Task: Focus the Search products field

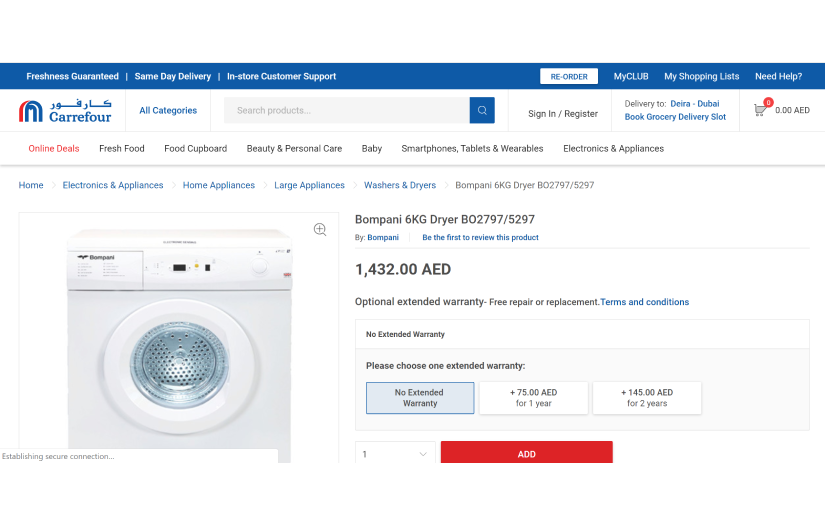Action: pyautogui.click(x=347, y=110)
